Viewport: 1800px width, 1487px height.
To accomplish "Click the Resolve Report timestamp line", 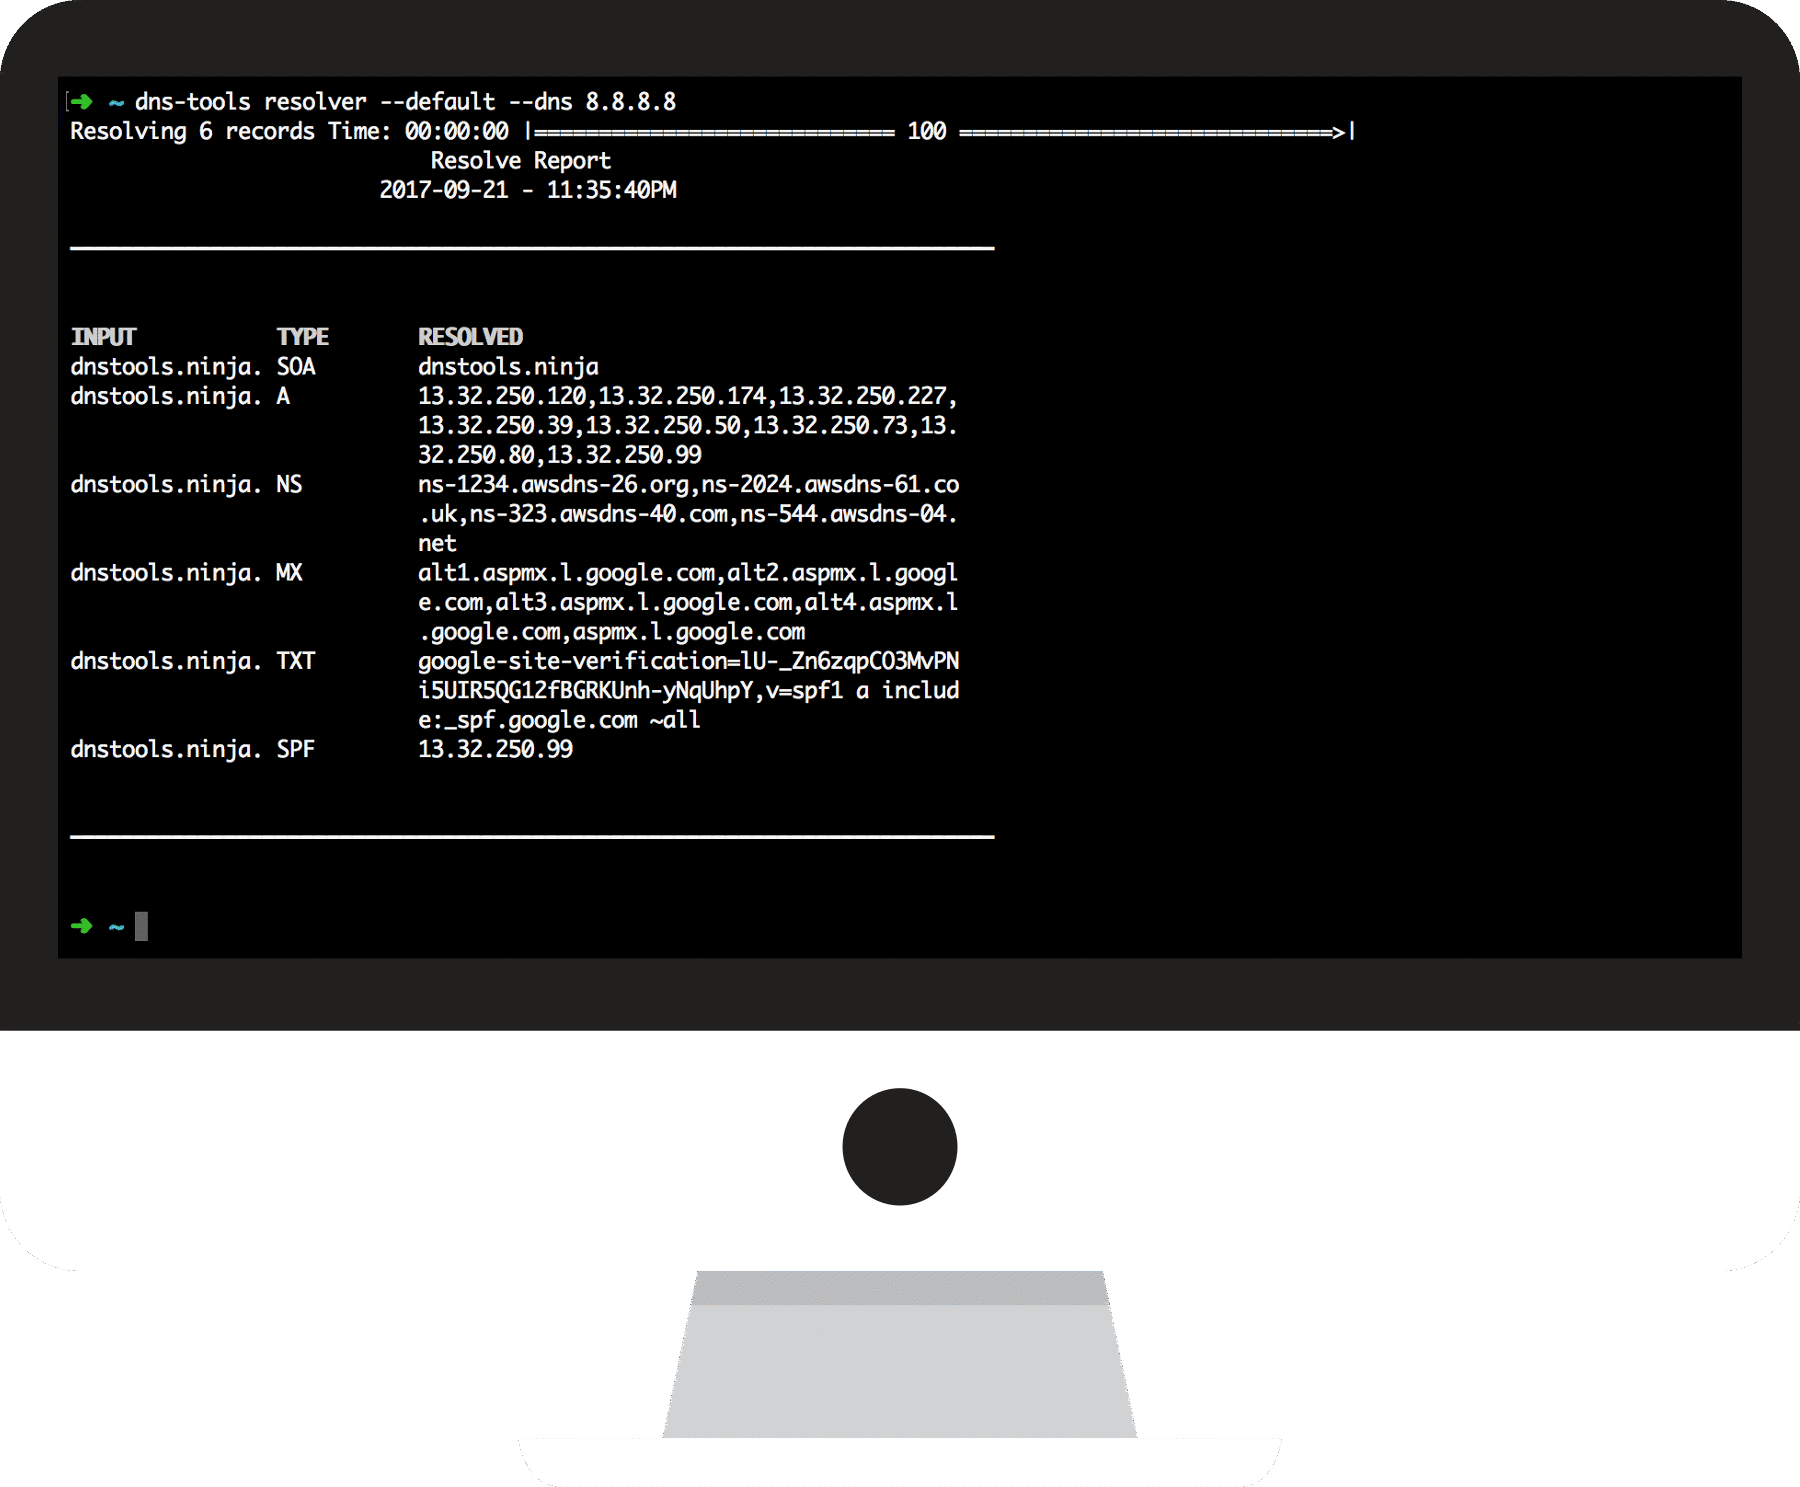I will [528, 188].
